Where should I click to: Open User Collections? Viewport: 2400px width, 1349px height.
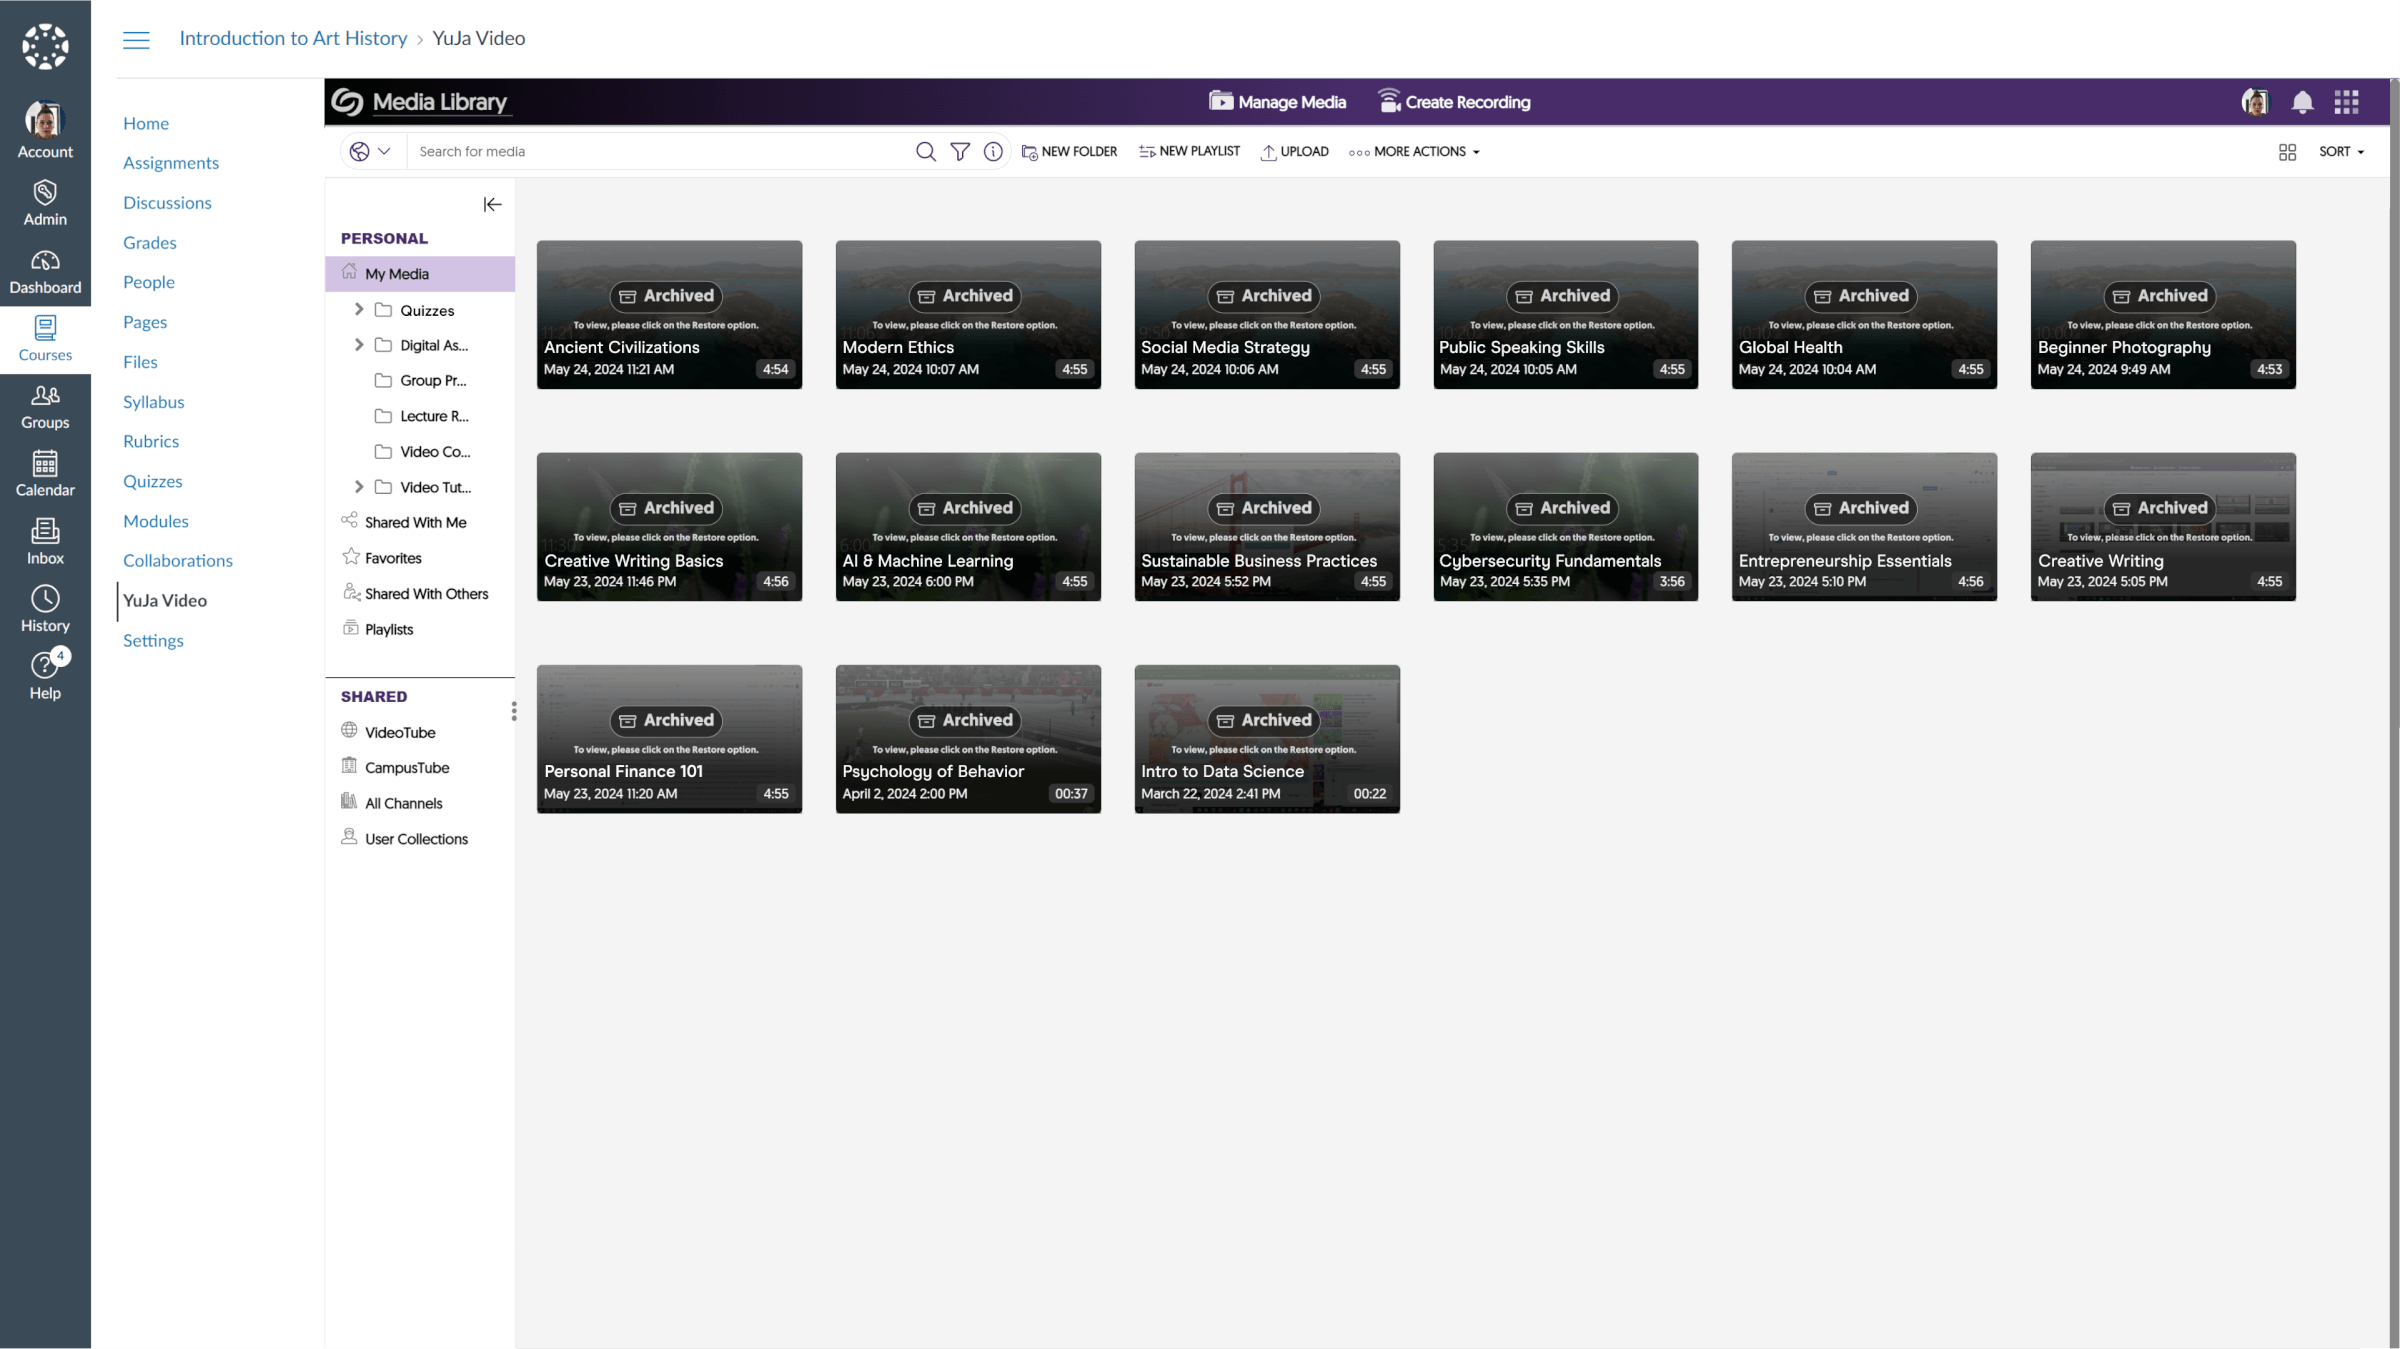404,838
